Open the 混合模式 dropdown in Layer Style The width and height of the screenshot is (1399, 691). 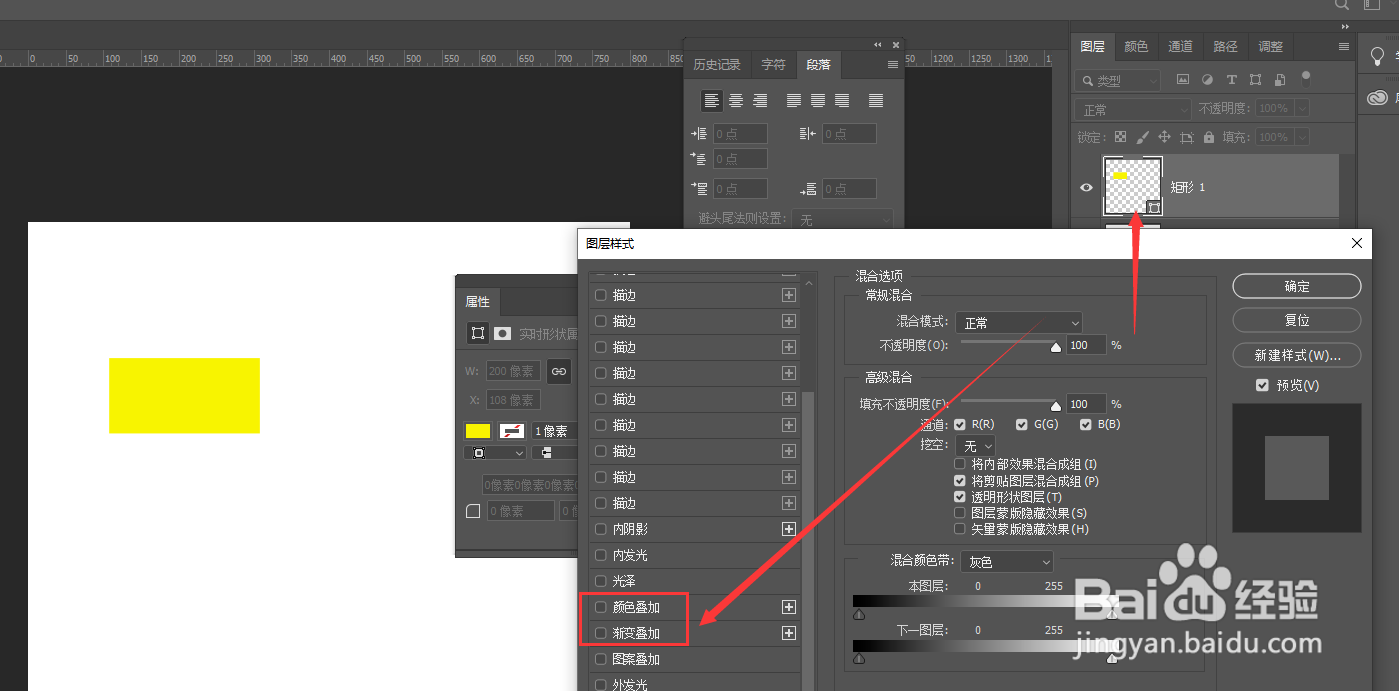coord(1019,323)
